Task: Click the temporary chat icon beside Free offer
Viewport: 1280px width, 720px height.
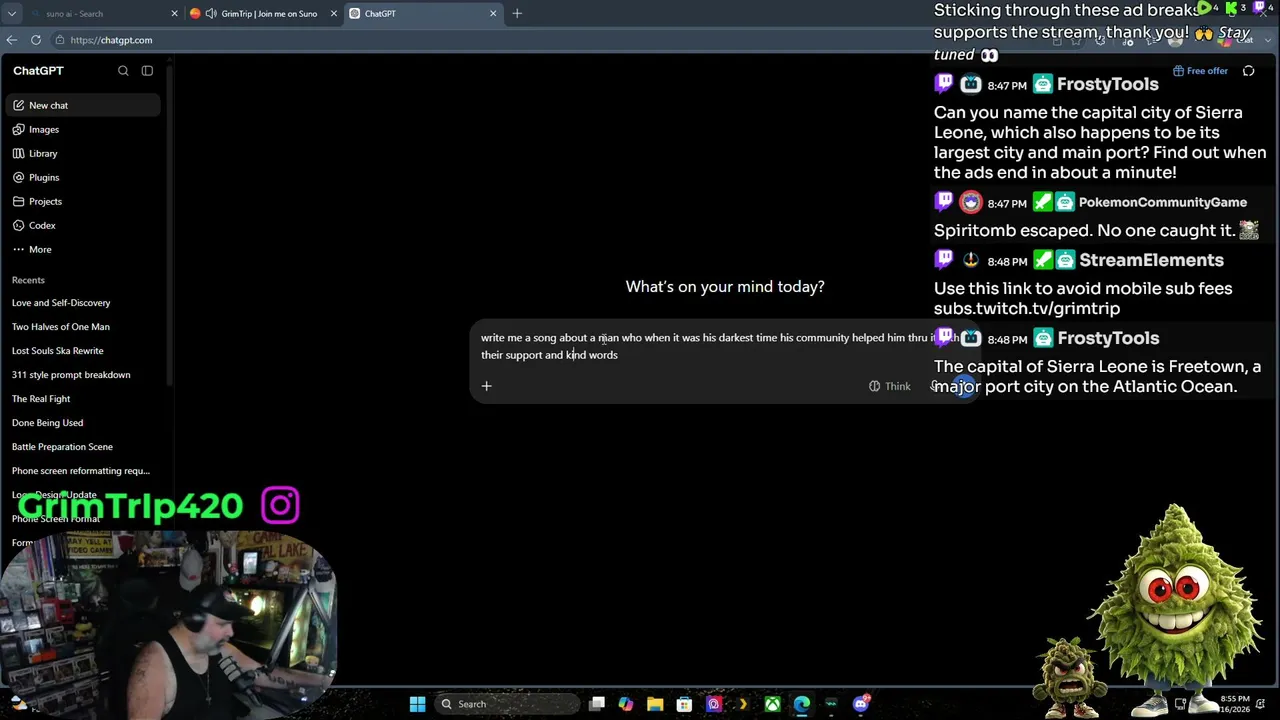Action: coord(1249,71)
